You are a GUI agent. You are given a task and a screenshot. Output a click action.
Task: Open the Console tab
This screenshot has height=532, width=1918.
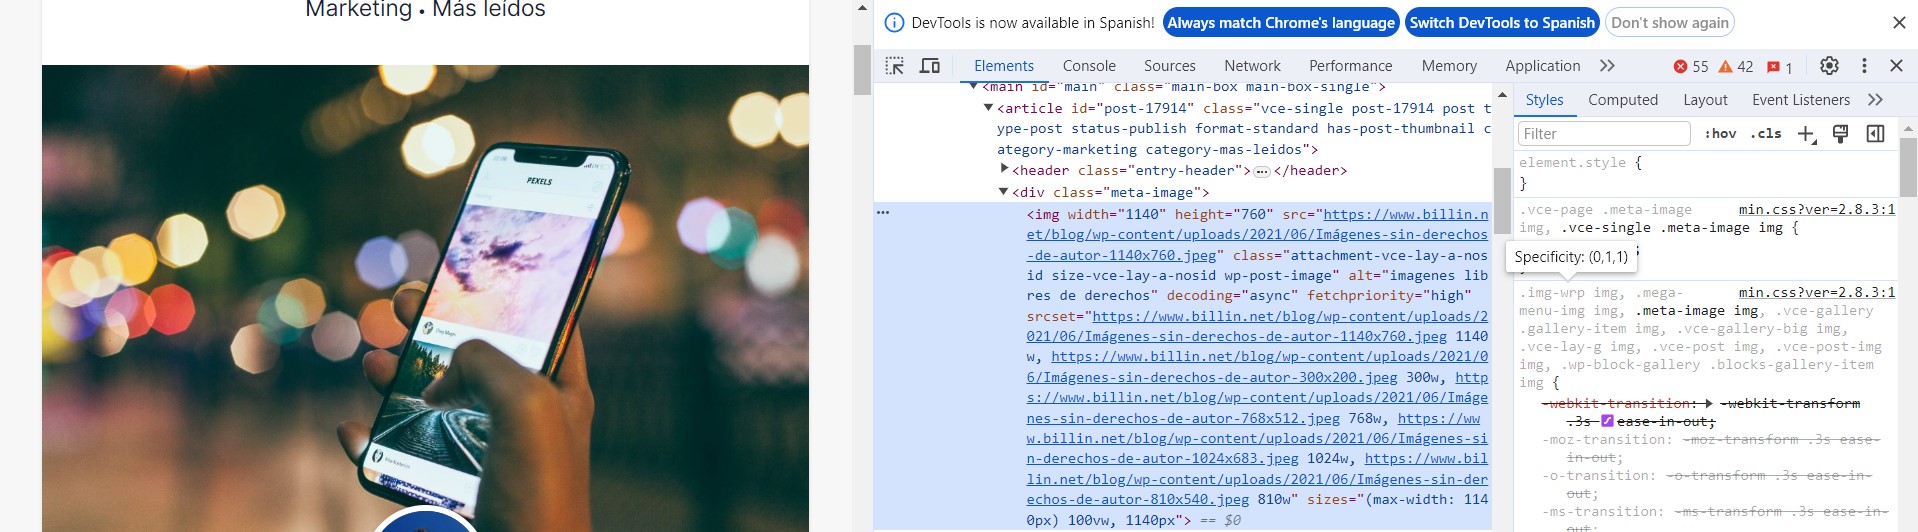click(x=1089, y=66)
